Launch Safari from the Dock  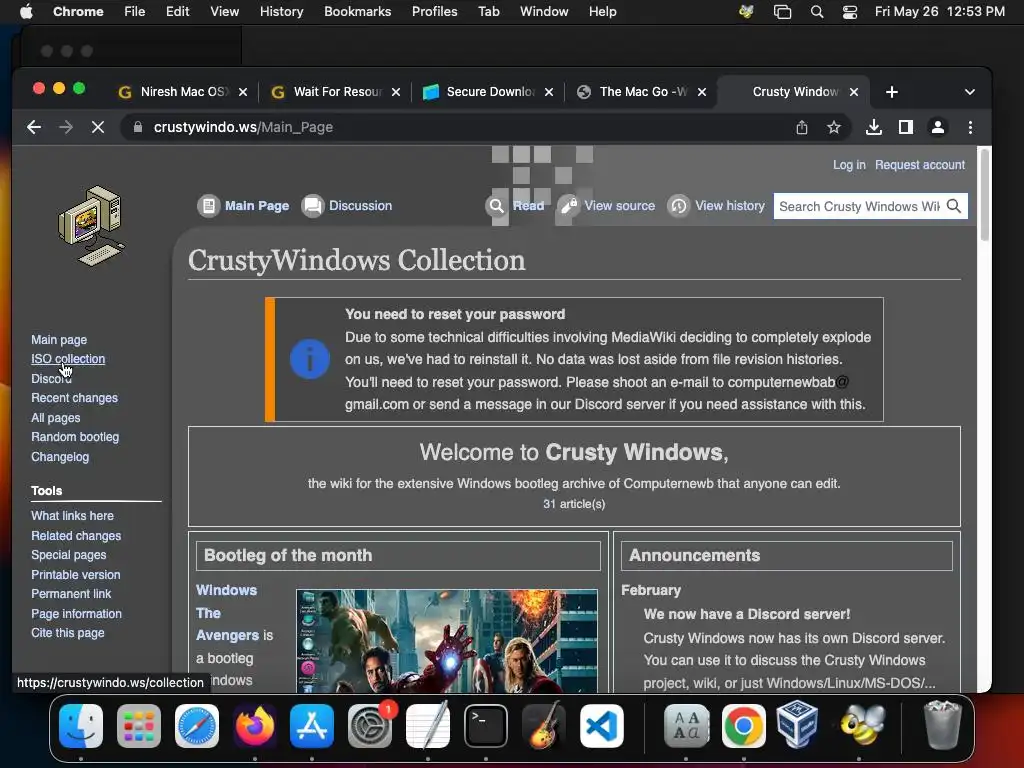(x=197, y=726)
